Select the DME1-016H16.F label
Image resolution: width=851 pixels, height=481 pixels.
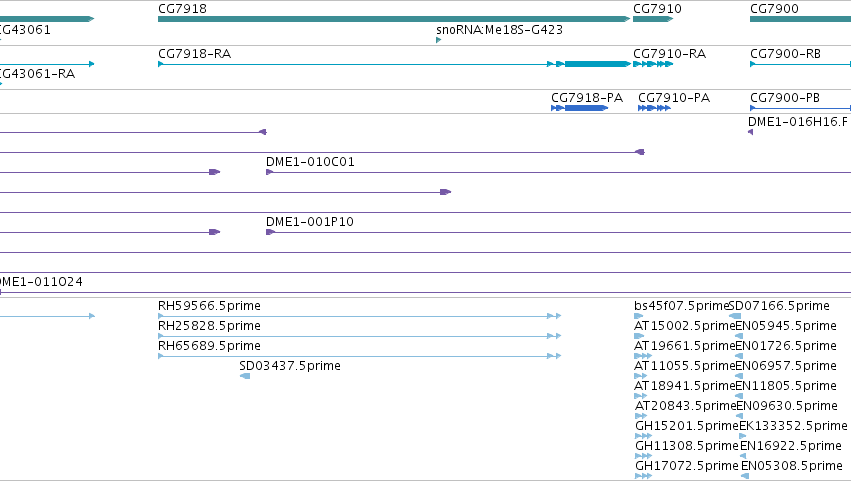click(x=798, y=122)
